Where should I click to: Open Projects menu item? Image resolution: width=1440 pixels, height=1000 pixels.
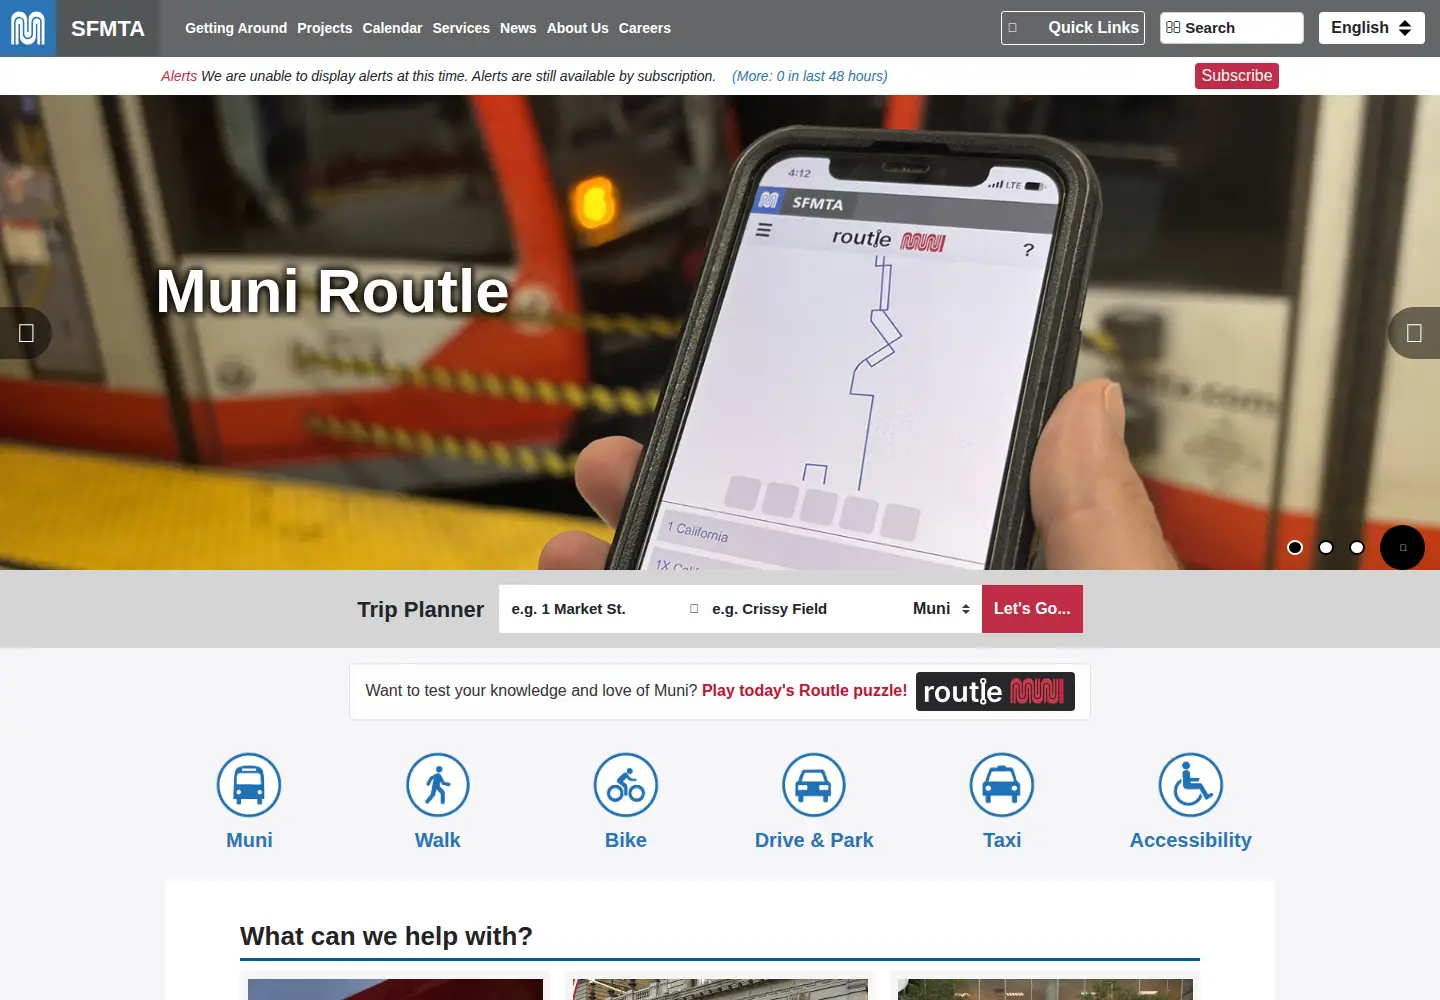point(325,28)
